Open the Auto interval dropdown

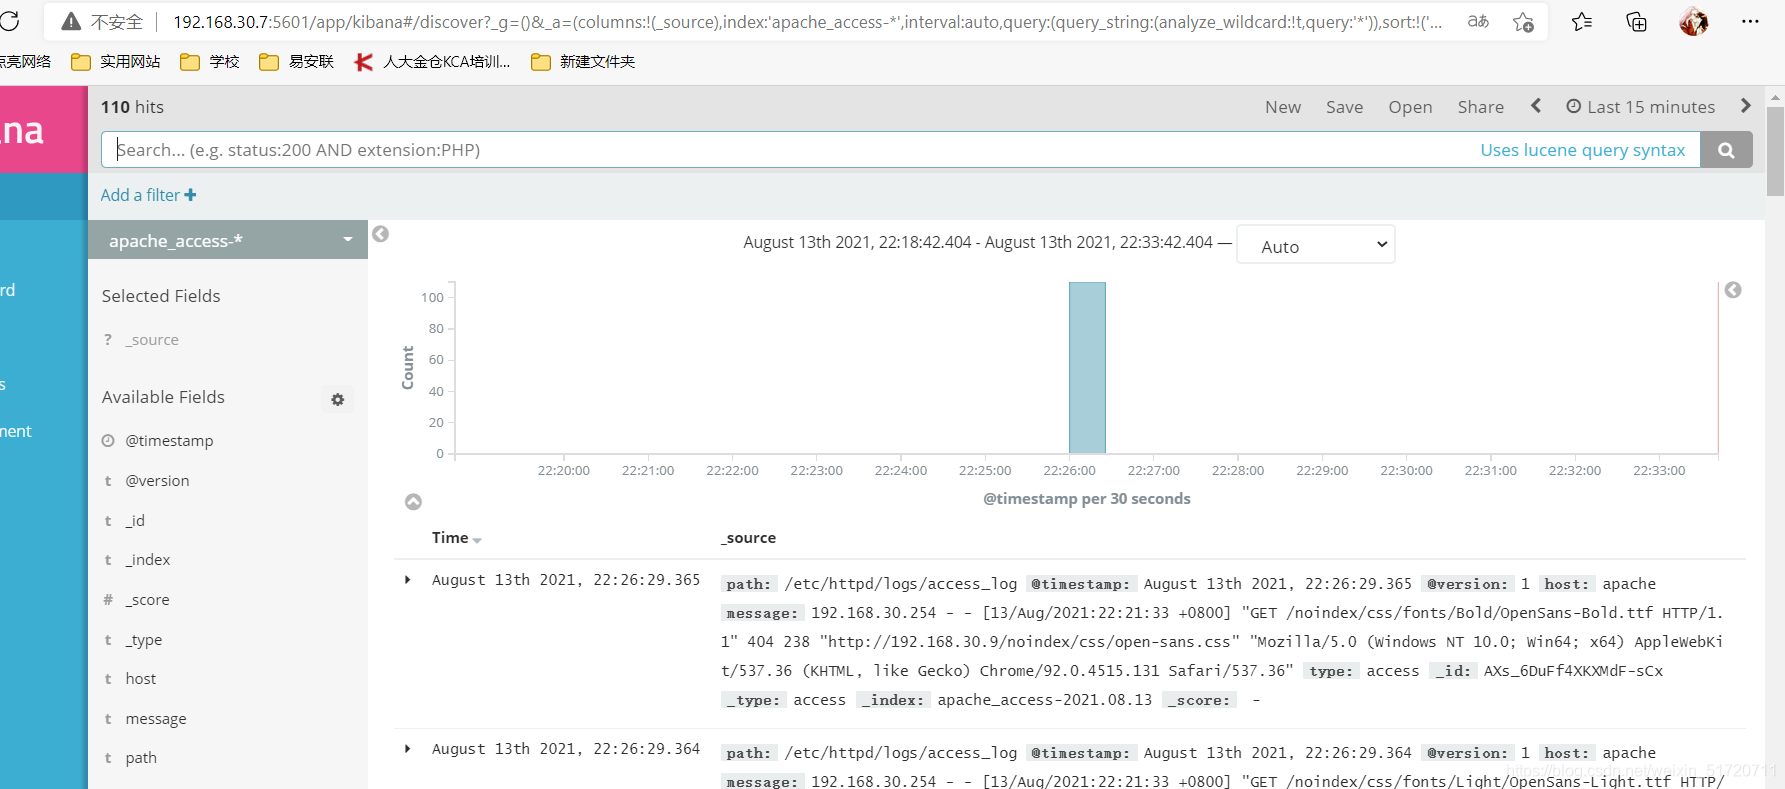coord(1316,245)
